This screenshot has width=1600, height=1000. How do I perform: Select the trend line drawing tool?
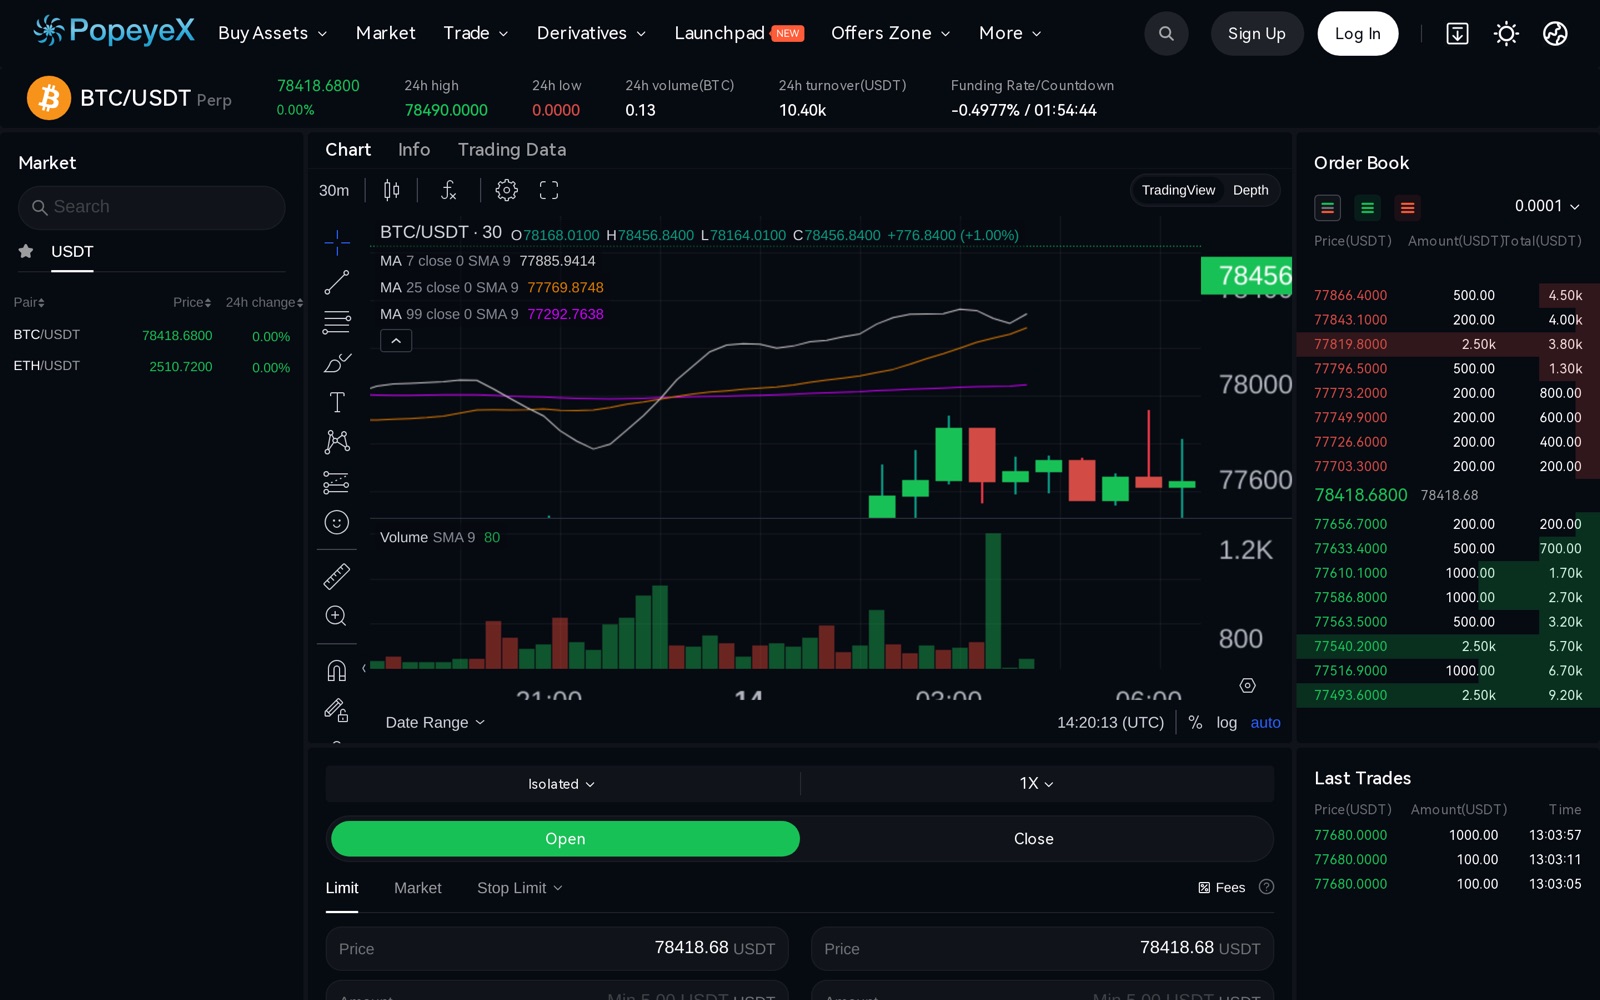coord(337,282)
